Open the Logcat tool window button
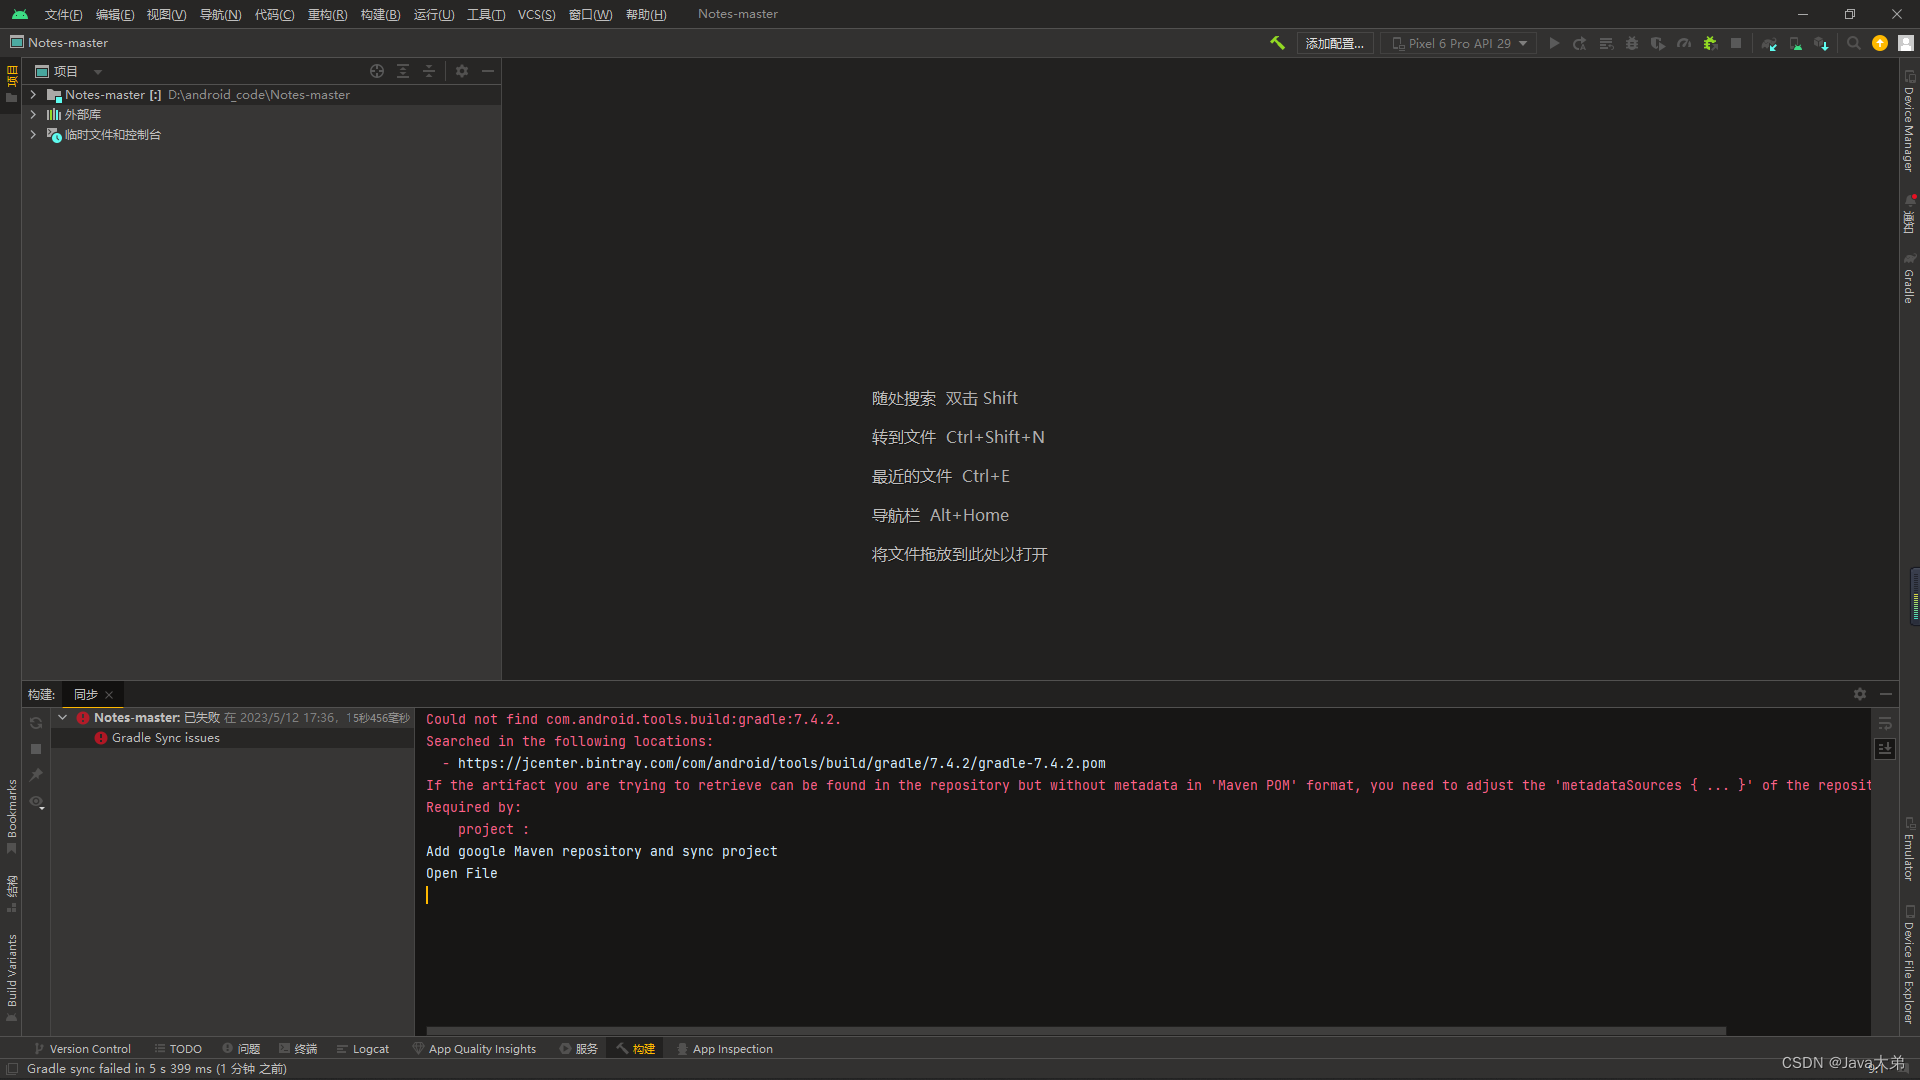 tap(363, 1049)
